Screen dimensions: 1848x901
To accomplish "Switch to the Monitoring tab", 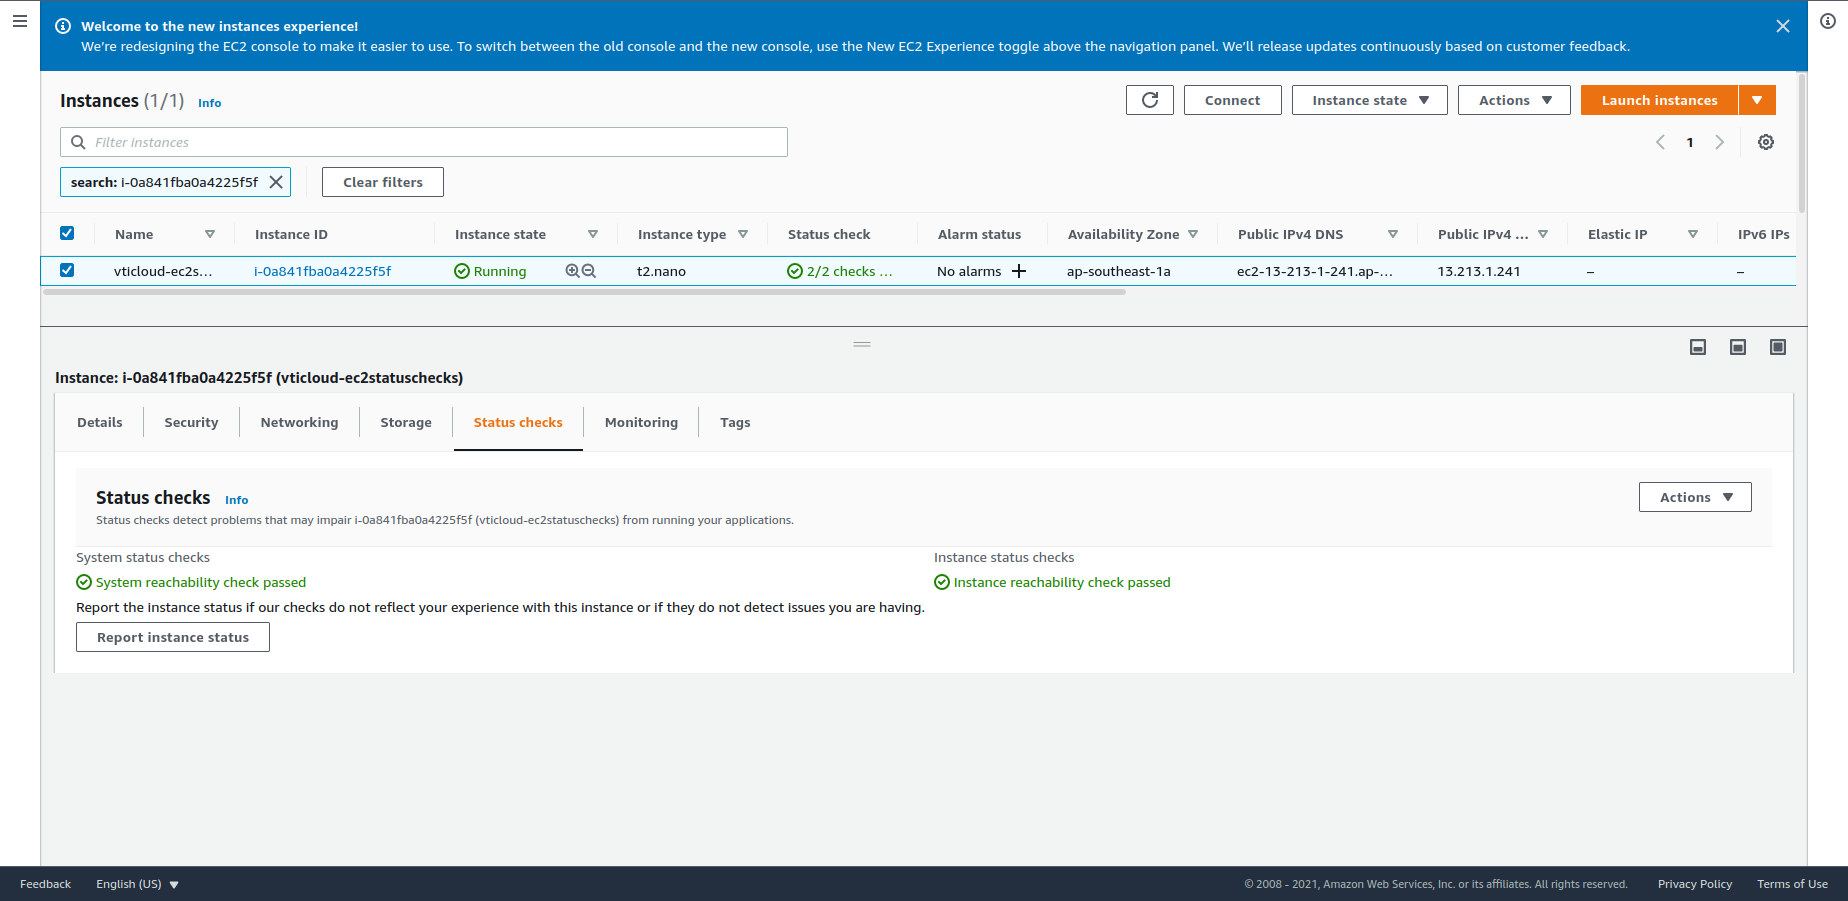I will pyautogui.click(x=641, y=422).
